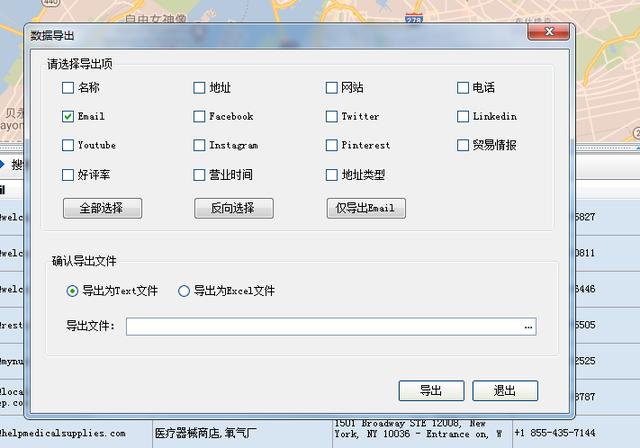Enable the Twitter export option
The image size is (640, 448).
[x=331, y=117]
